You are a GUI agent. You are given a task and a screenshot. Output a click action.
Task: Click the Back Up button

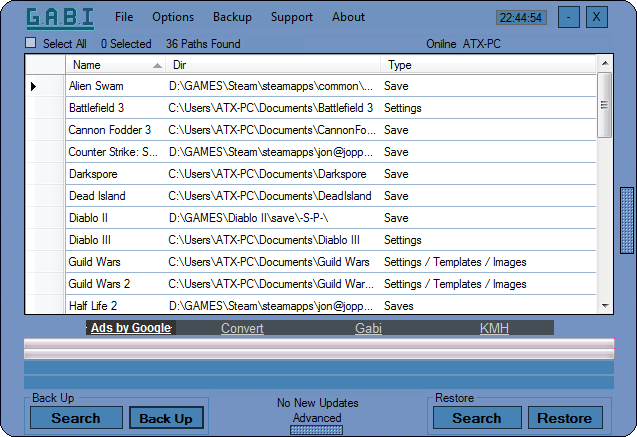tap(166, 418)
